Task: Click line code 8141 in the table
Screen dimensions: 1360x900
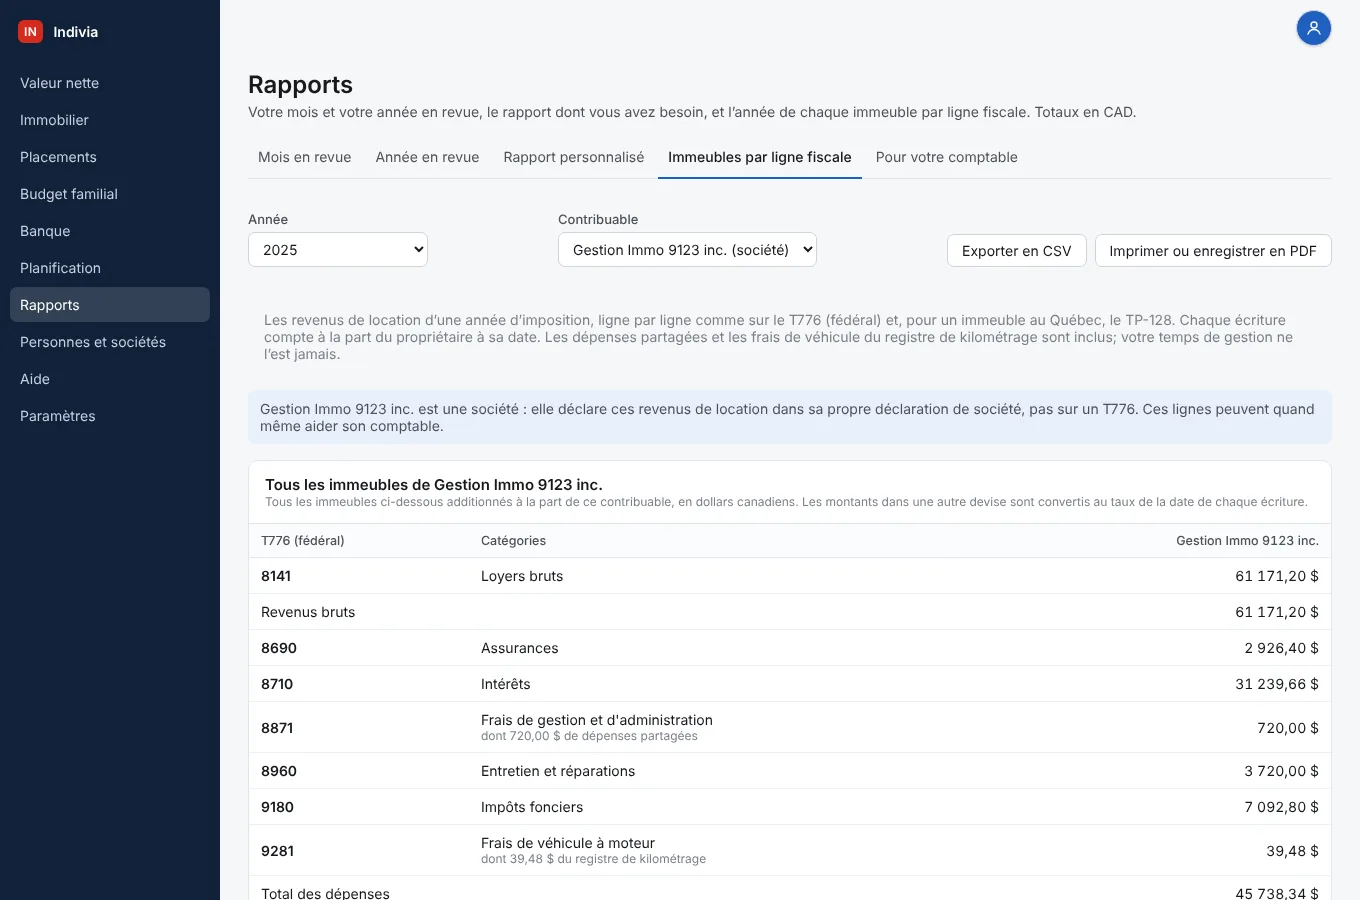Action: (x=276, y=576)
